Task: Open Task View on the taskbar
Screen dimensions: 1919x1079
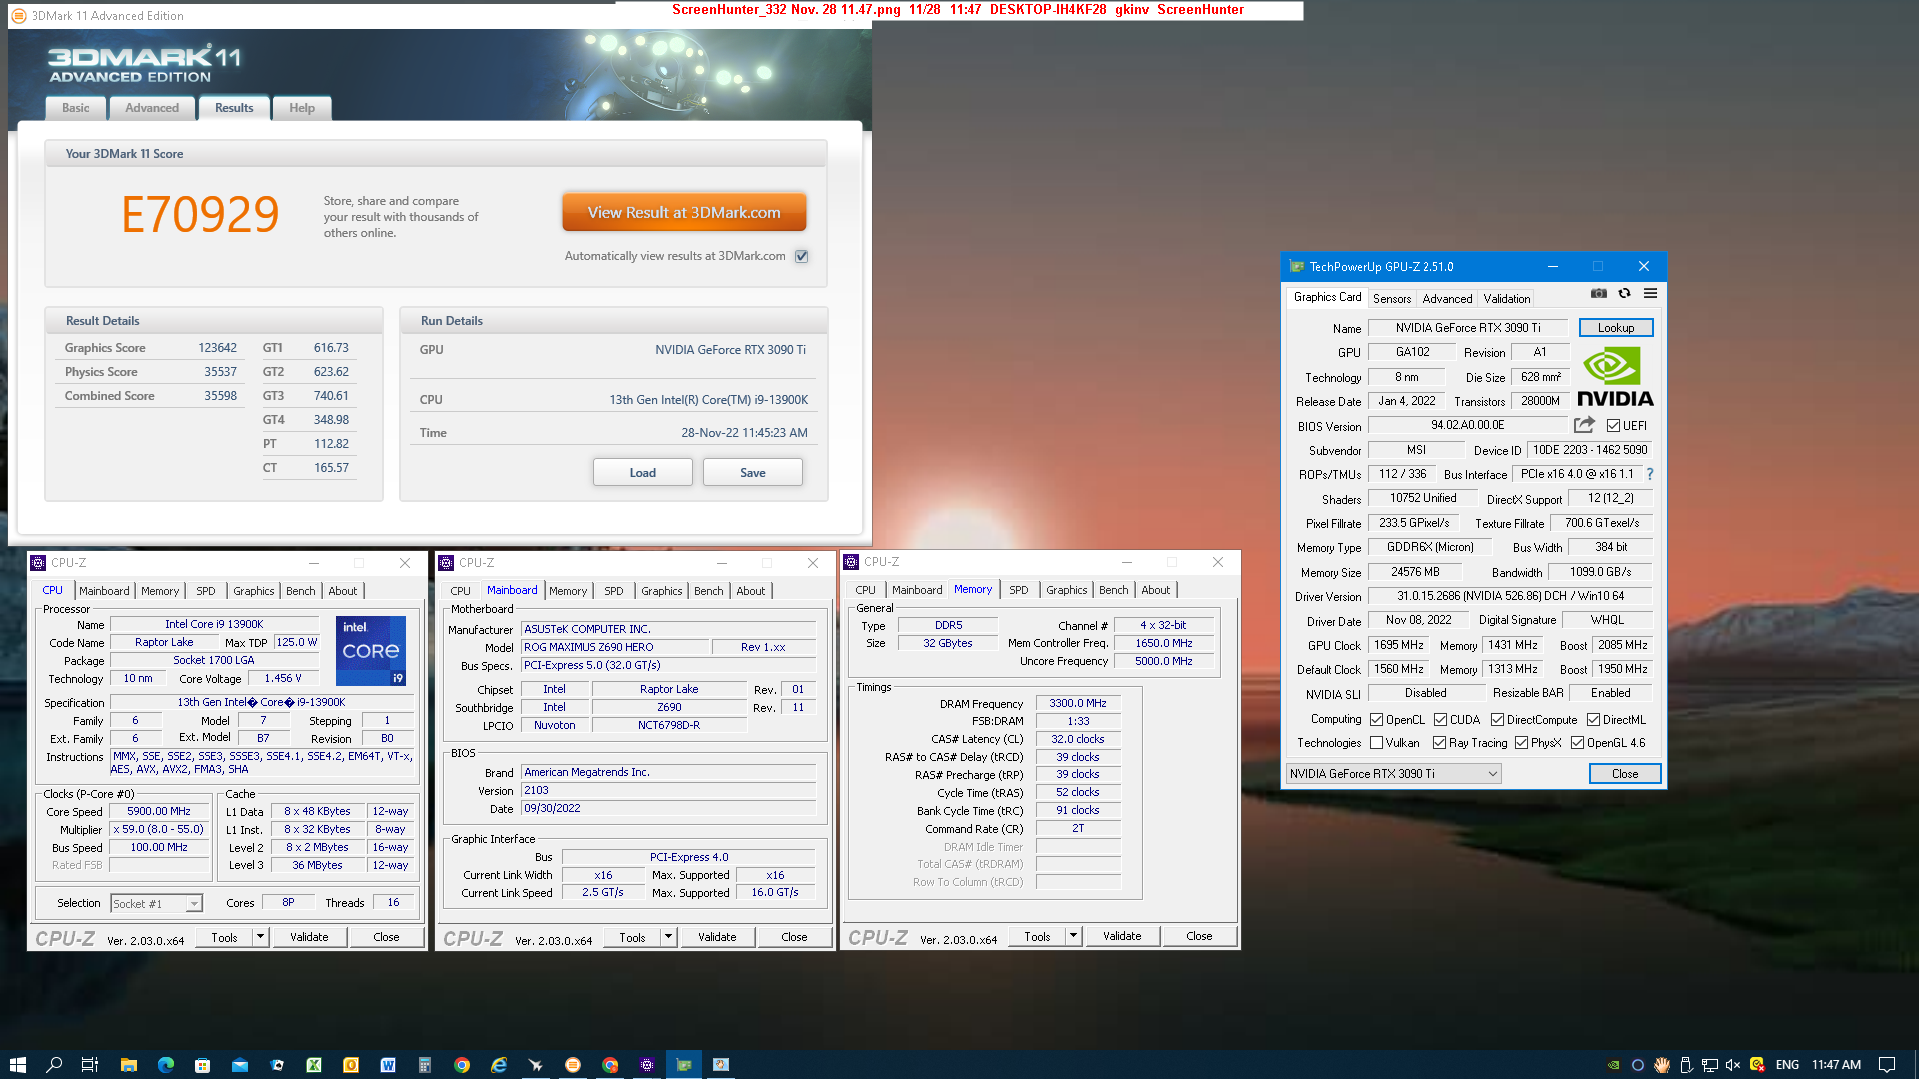Action: [90, 1064]
